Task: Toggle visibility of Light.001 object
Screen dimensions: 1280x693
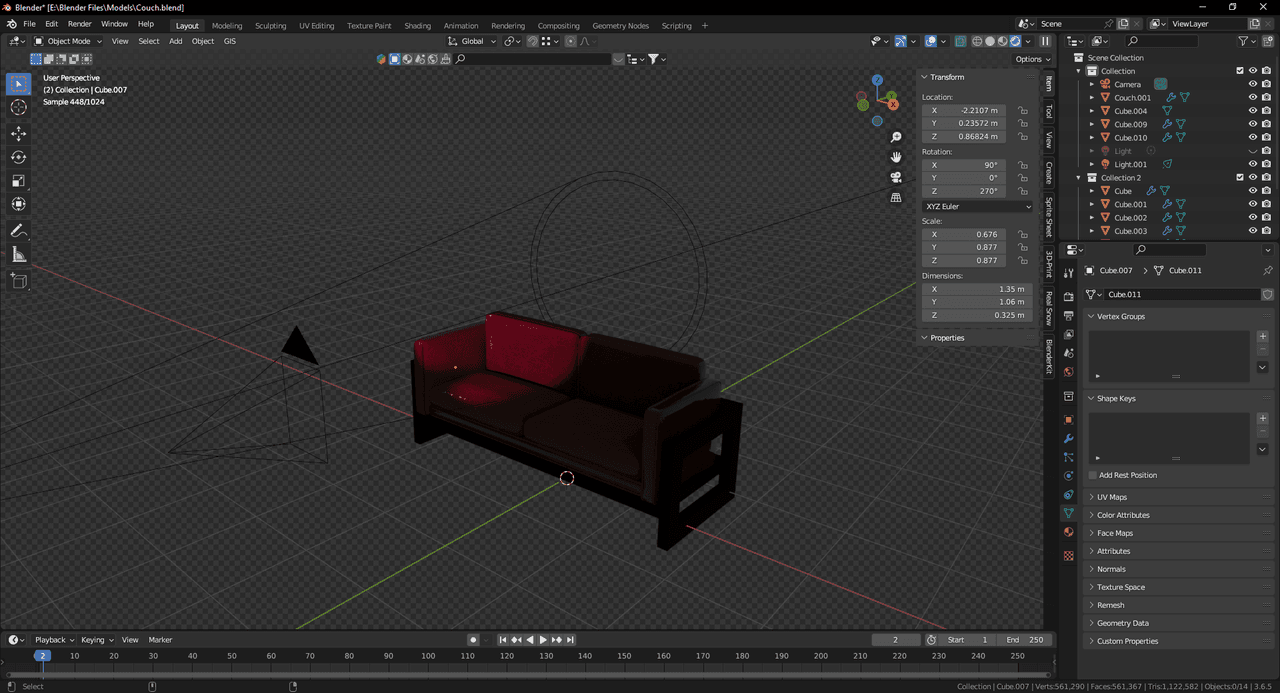Action: [1252, 164]
